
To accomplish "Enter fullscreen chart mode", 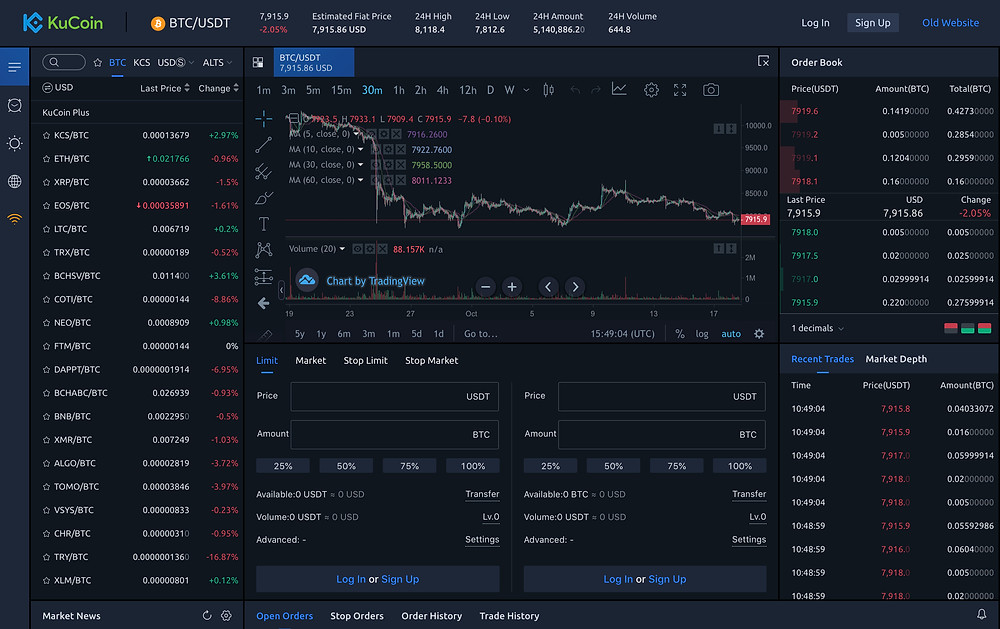I will pos(680,90).
